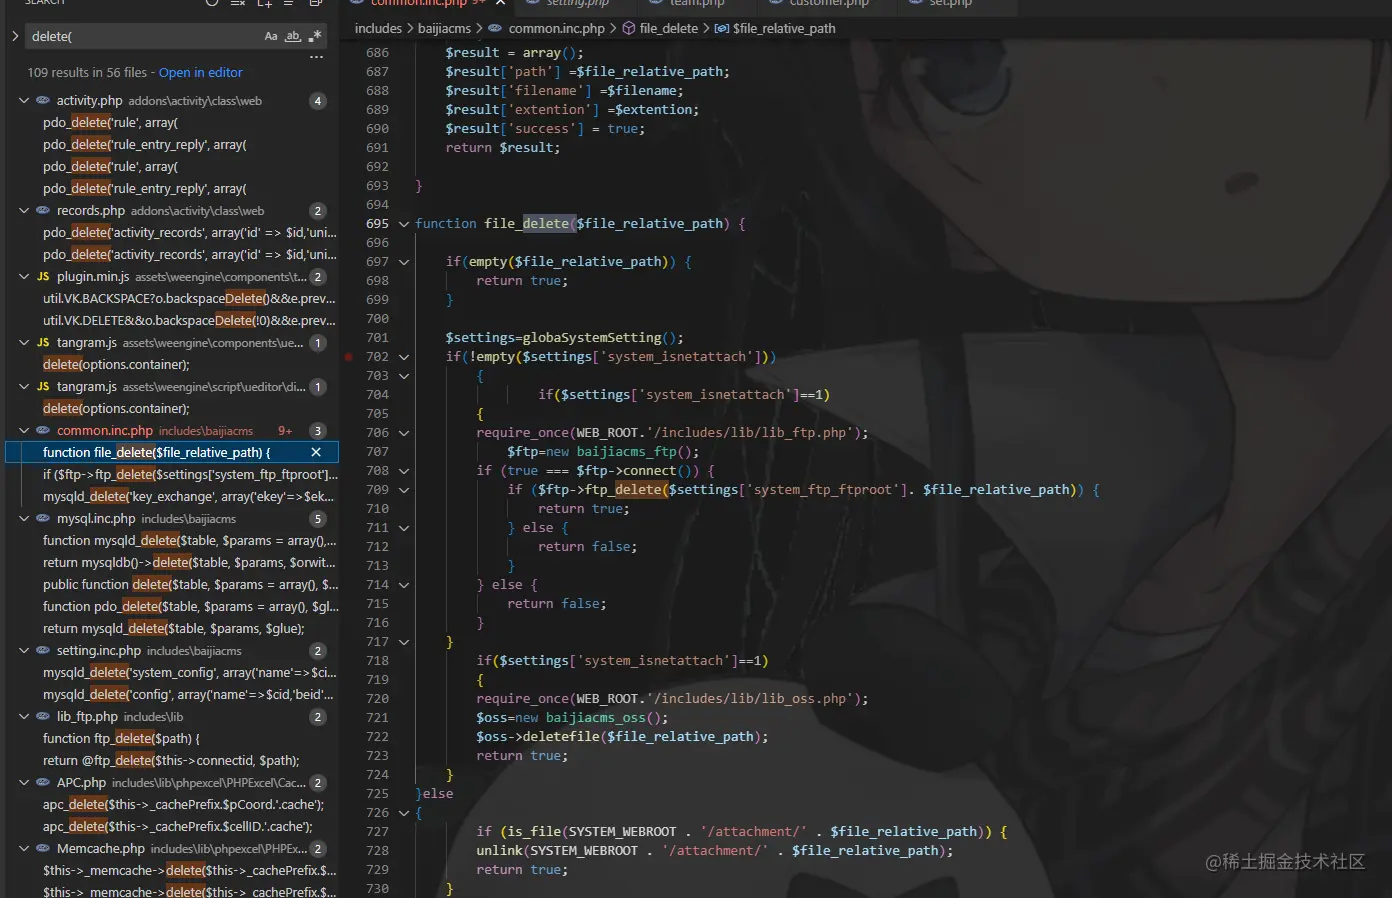The image size is (1392, 898).
Task: Fold the code block at line 702
Action: 404,357
